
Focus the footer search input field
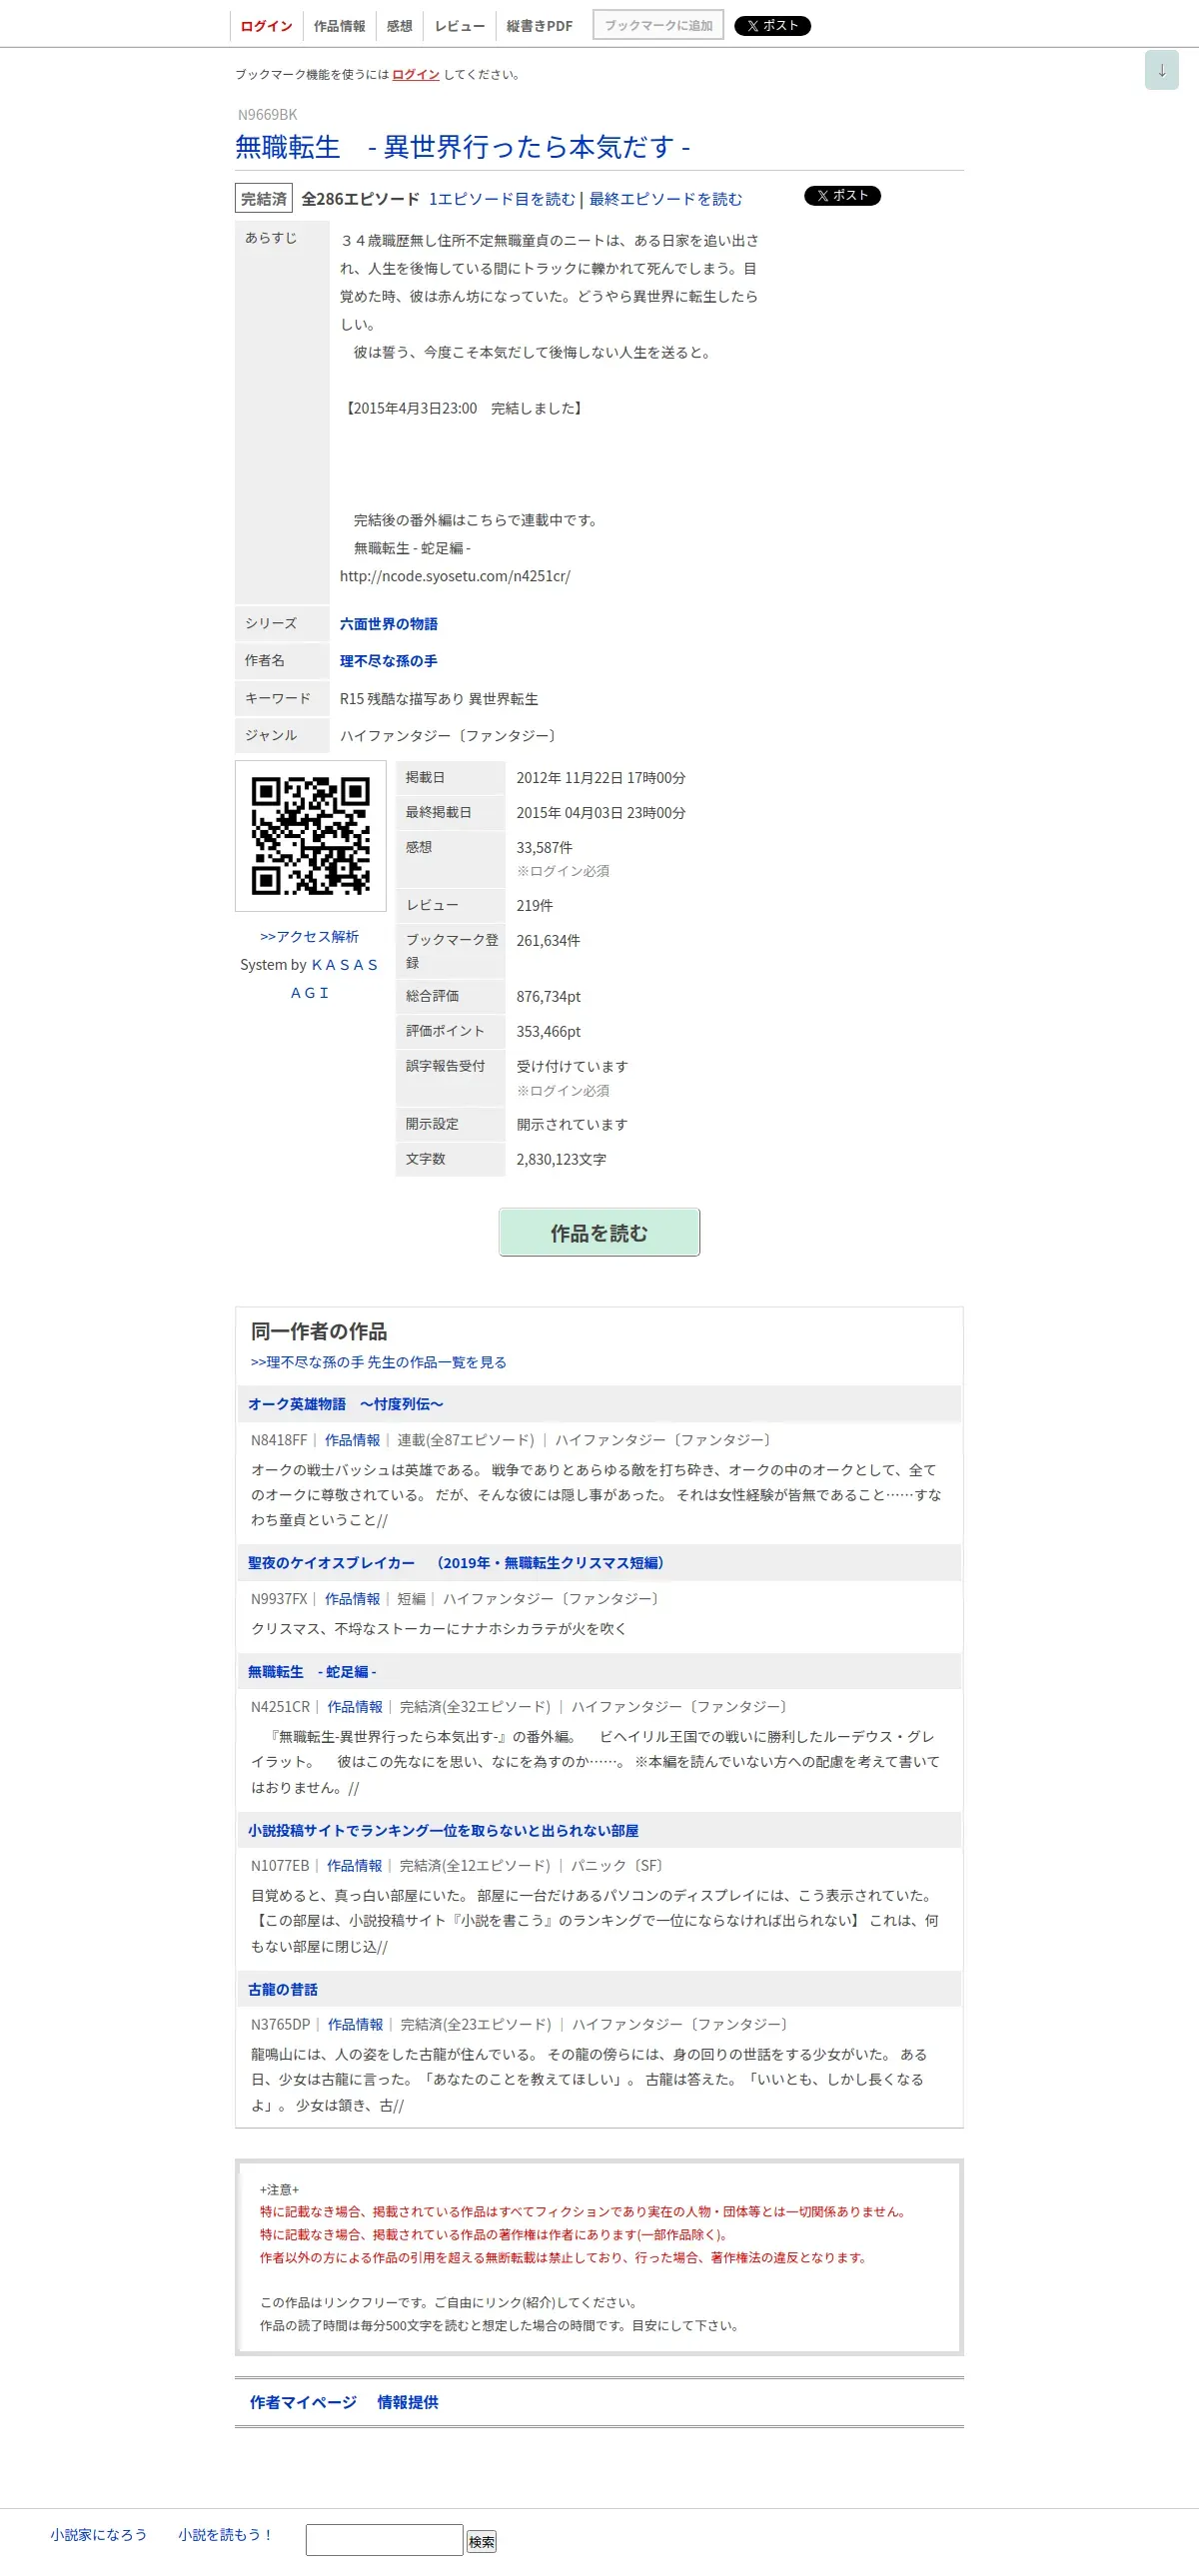(x=384, y=2540)
